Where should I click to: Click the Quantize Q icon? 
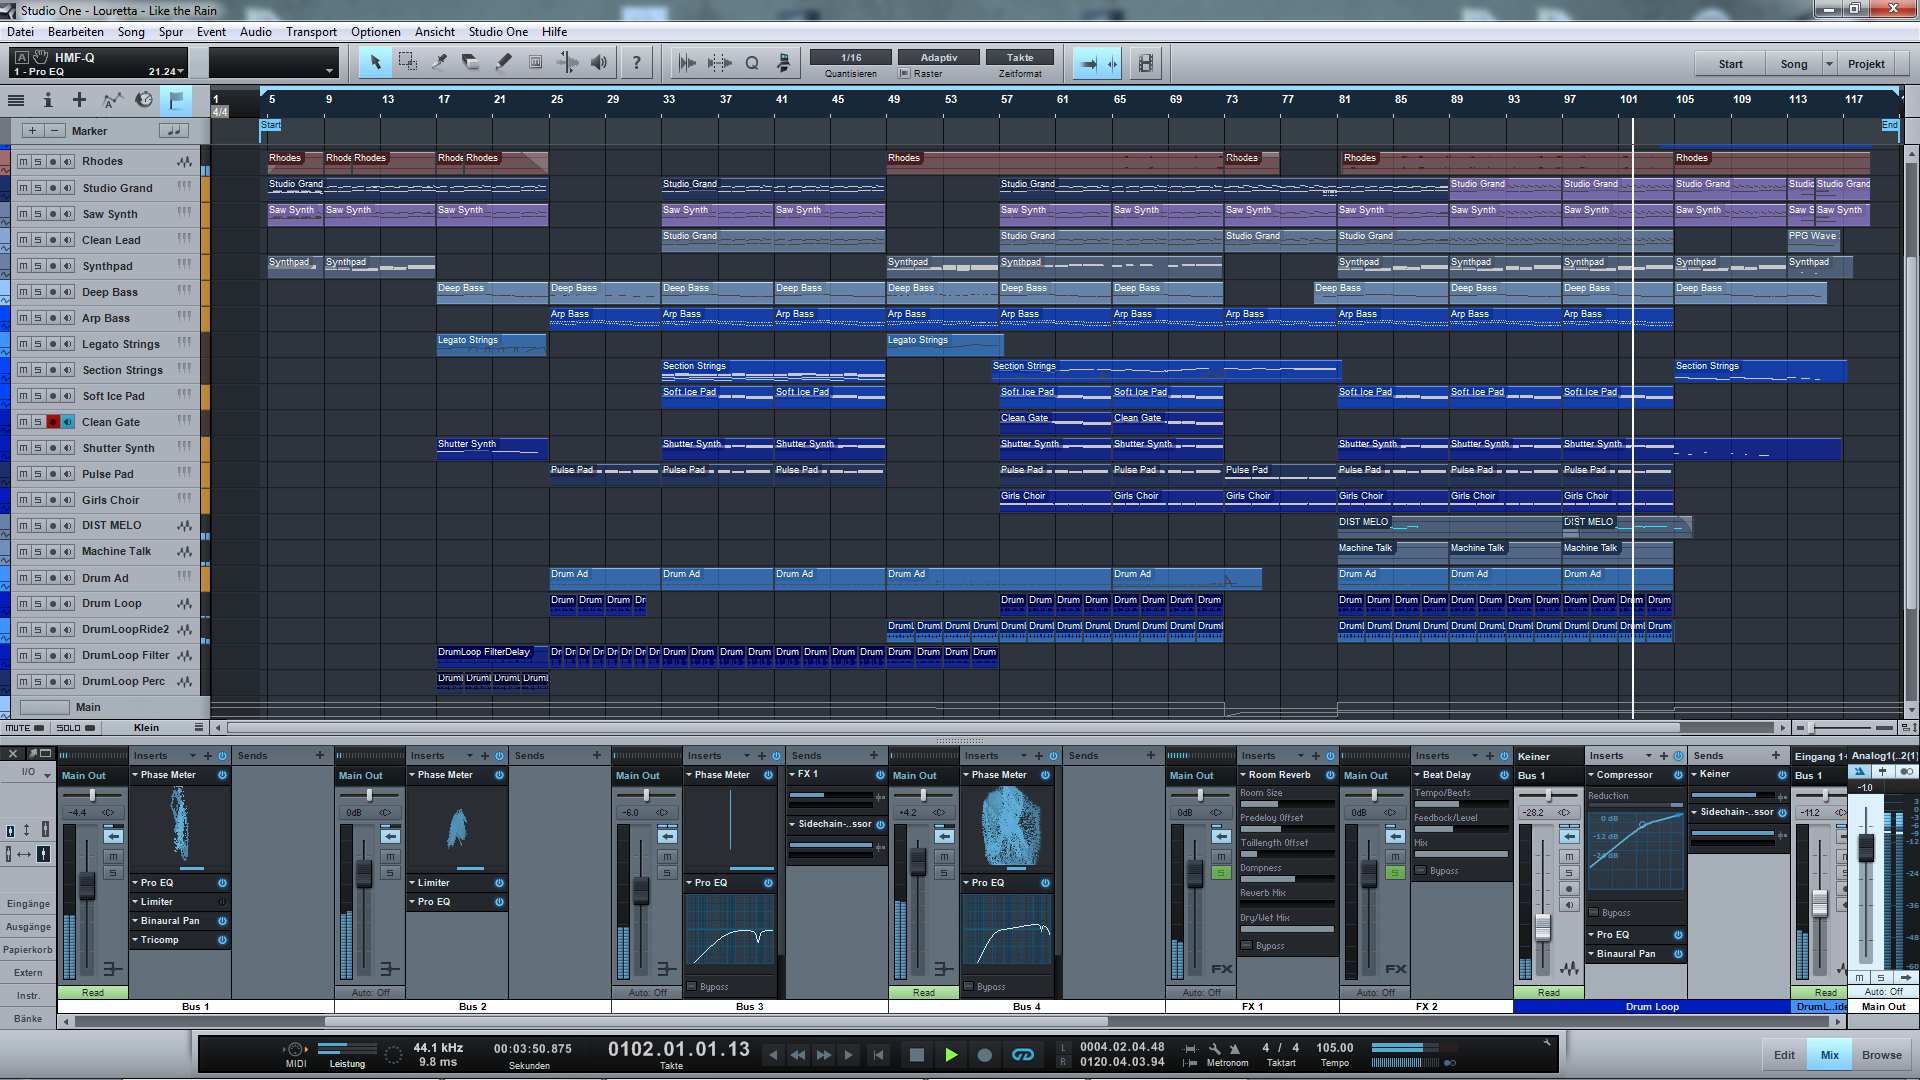tap(752, 63)
